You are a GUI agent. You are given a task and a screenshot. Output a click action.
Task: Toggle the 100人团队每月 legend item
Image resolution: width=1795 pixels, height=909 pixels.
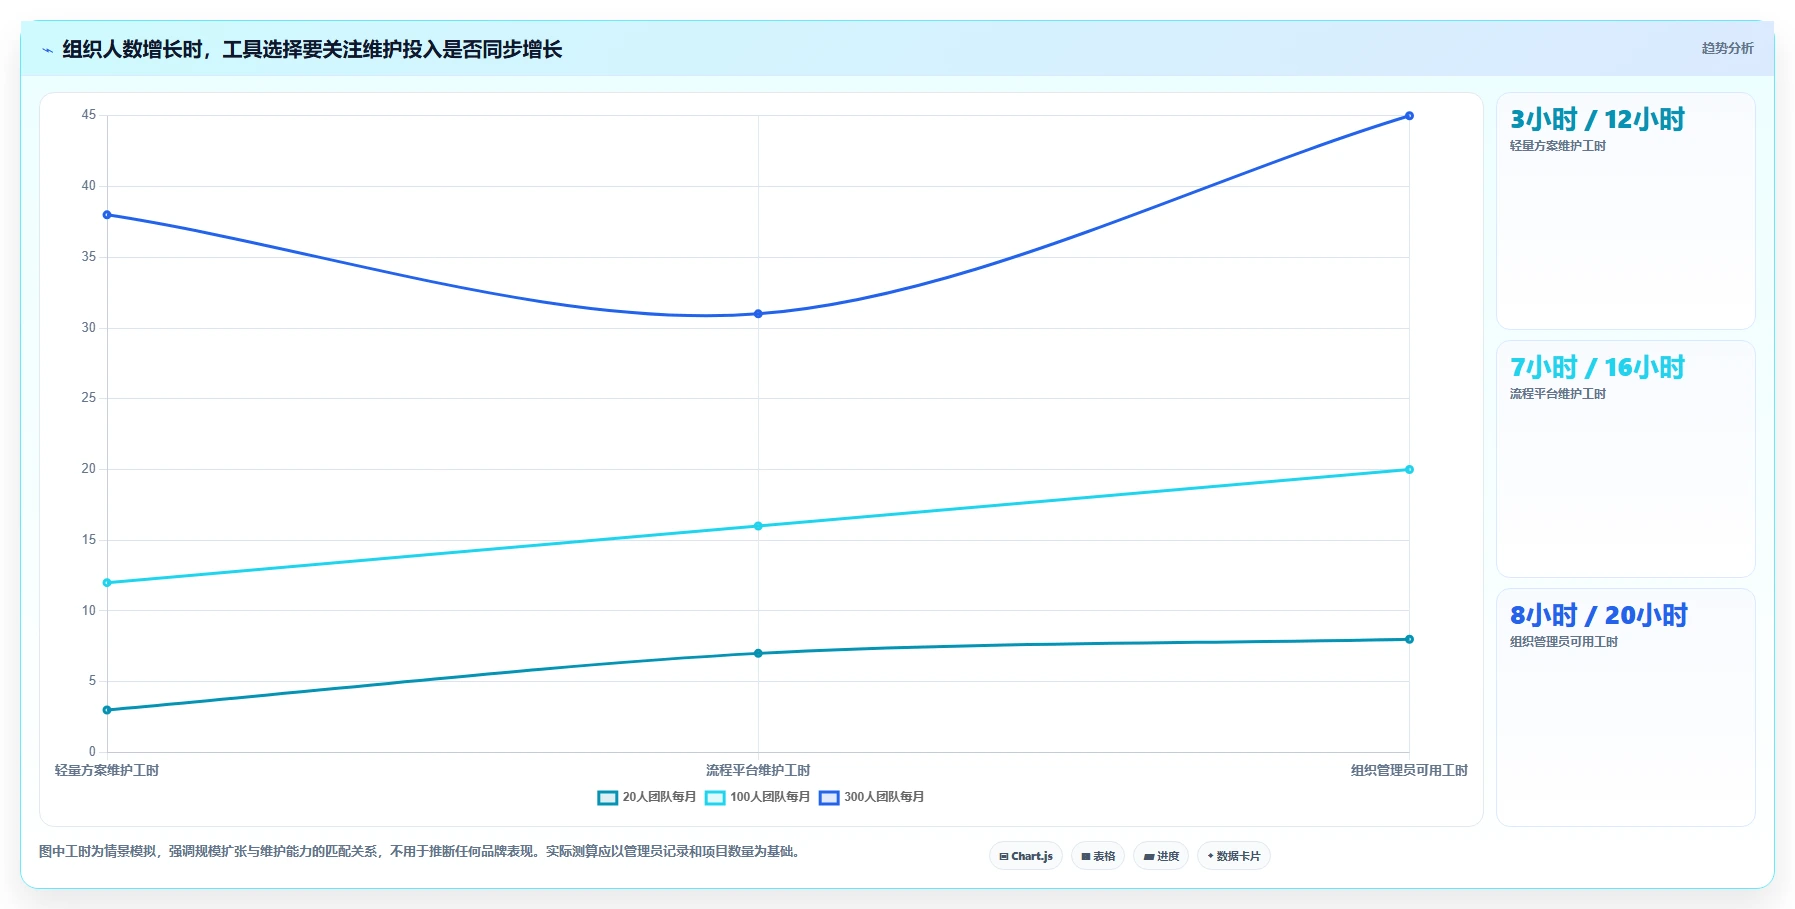(x=757, y=797)
